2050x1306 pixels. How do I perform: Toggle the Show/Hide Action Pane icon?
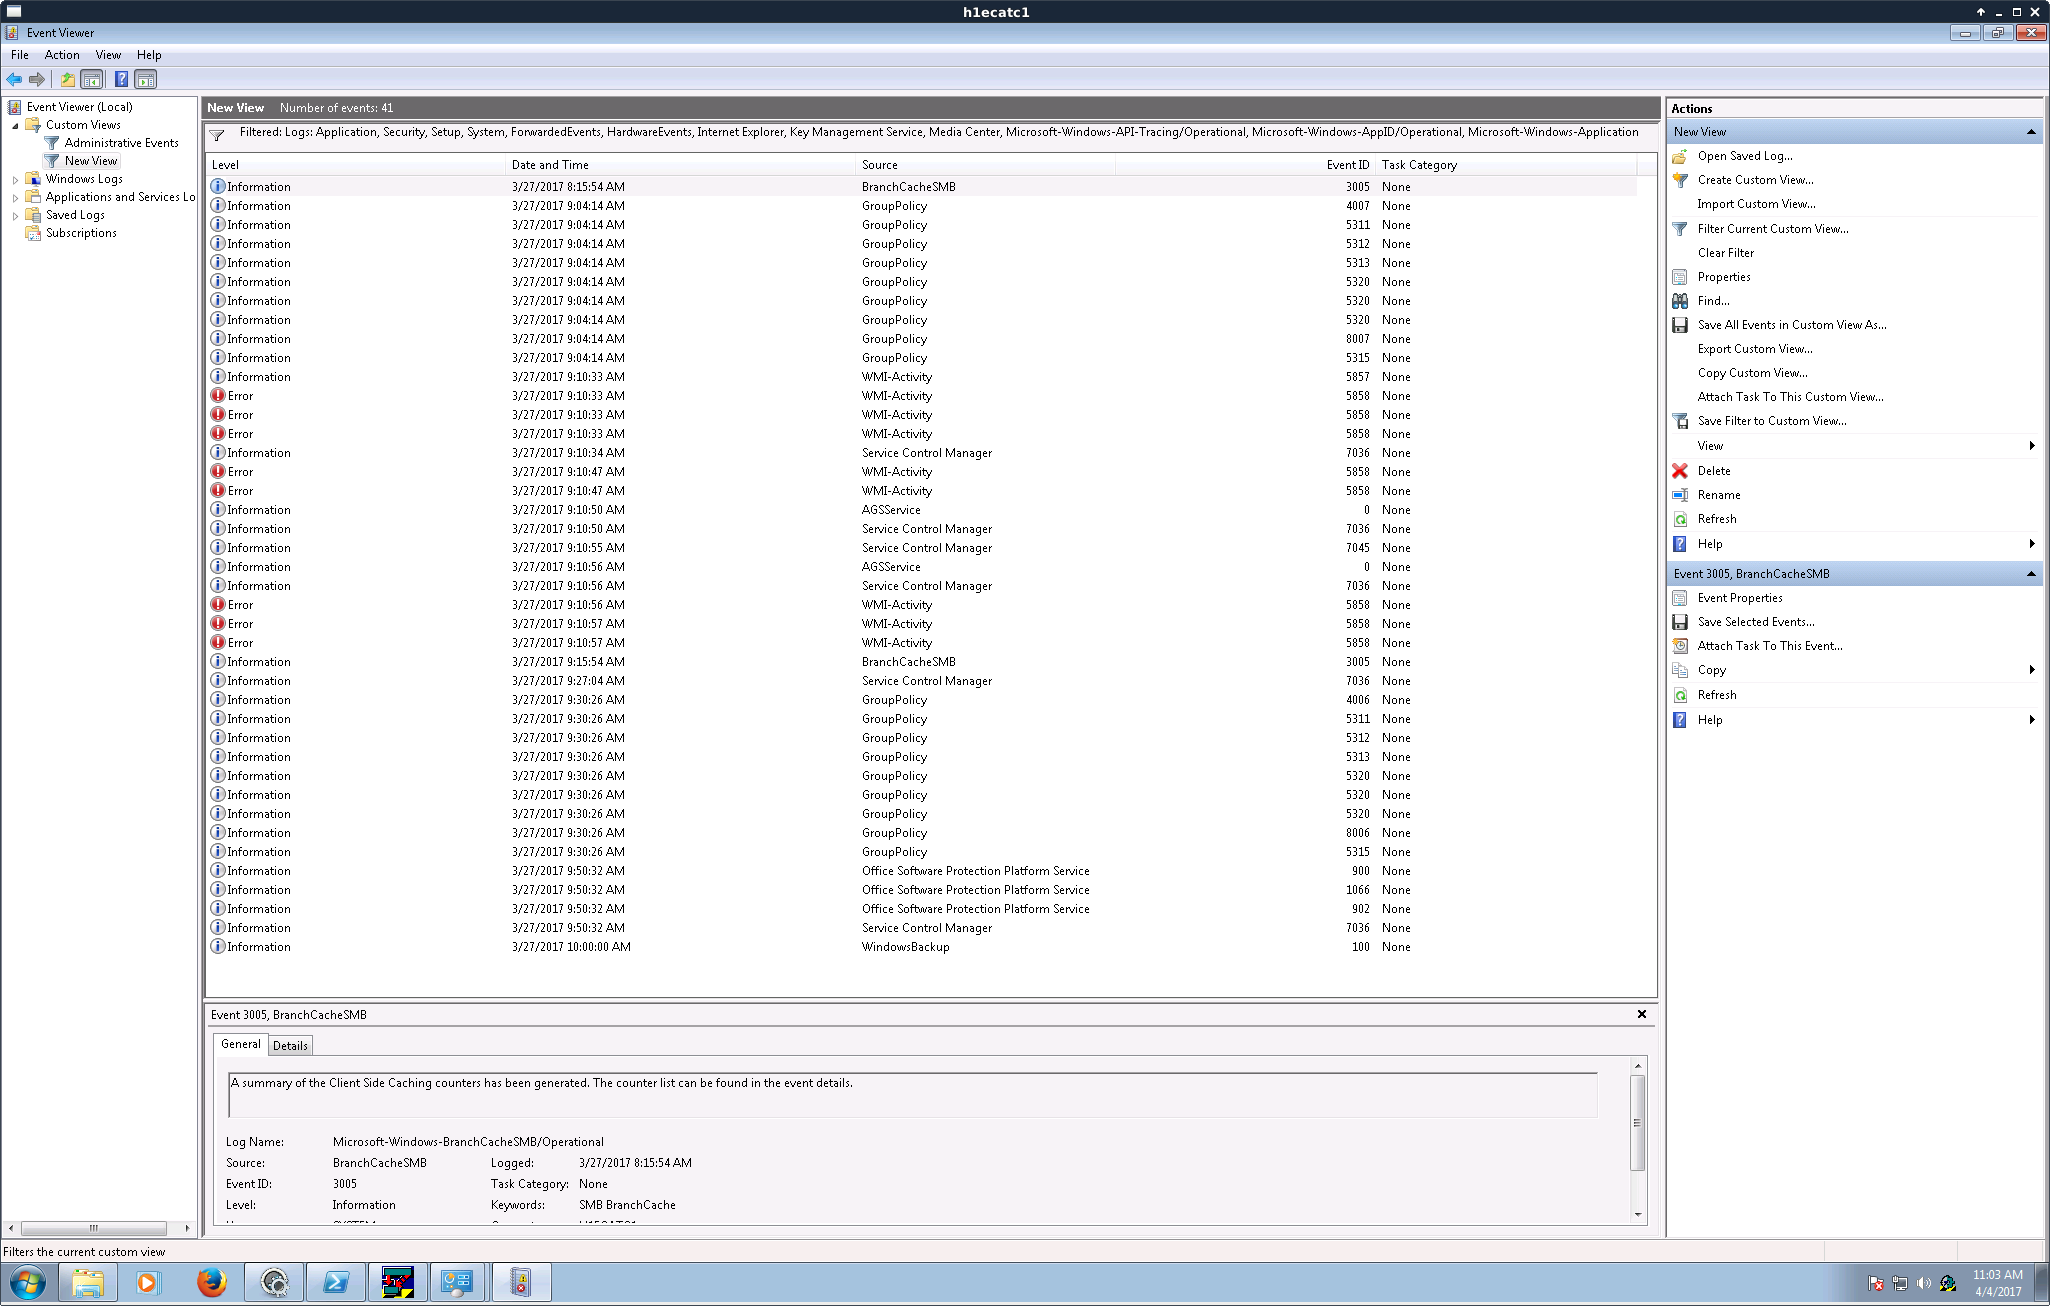tap(146, 79)
